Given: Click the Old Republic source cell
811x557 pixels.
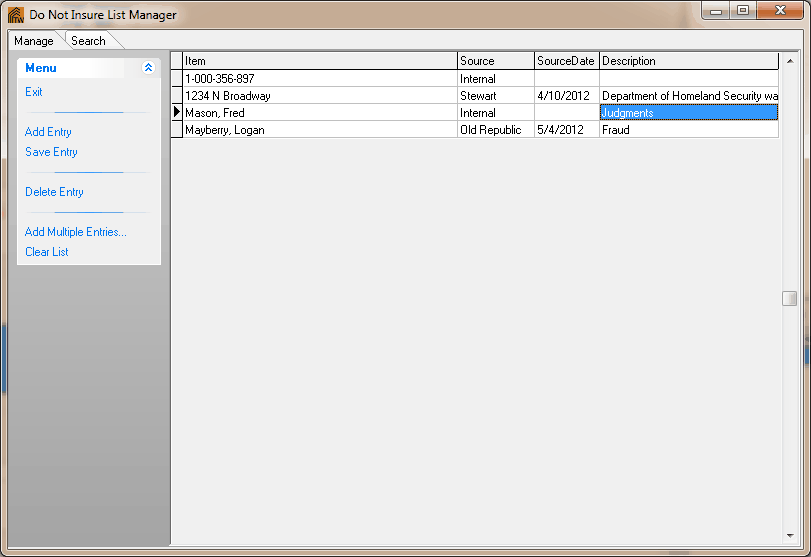Looking at the screenshot, I should (x=495, y=130).
